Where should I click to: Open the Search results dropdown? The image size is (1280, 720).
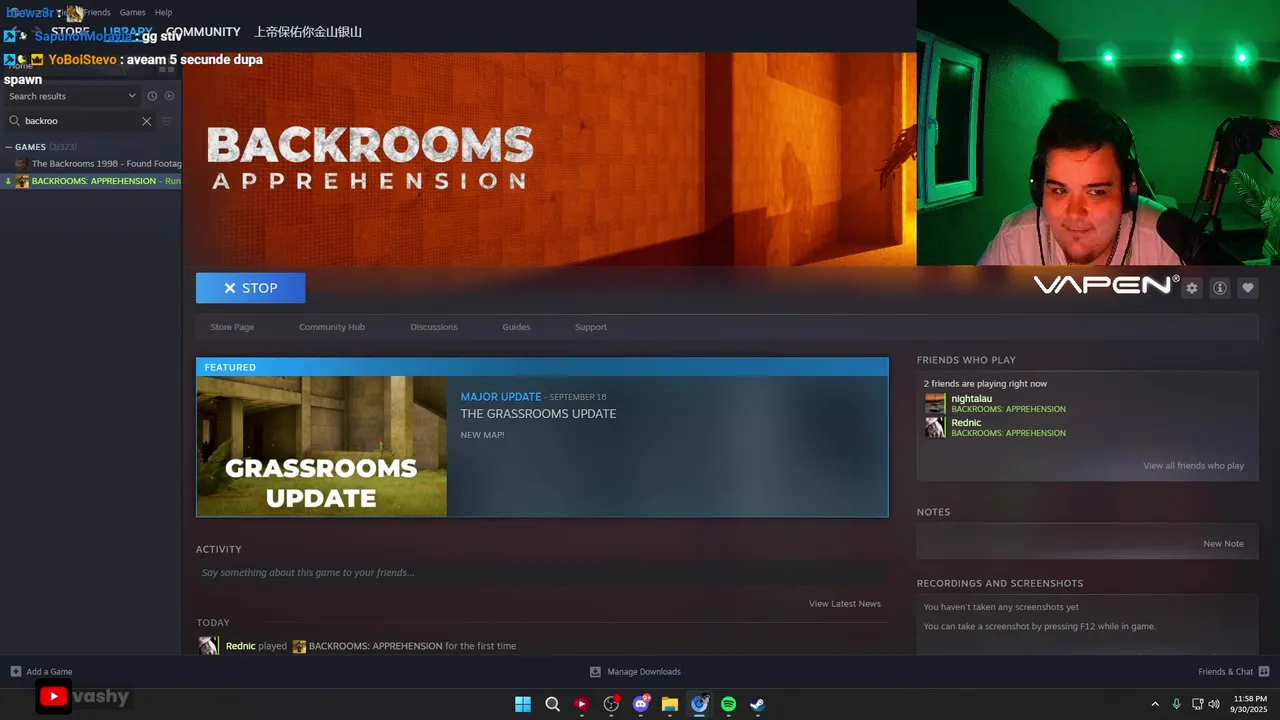72,96
